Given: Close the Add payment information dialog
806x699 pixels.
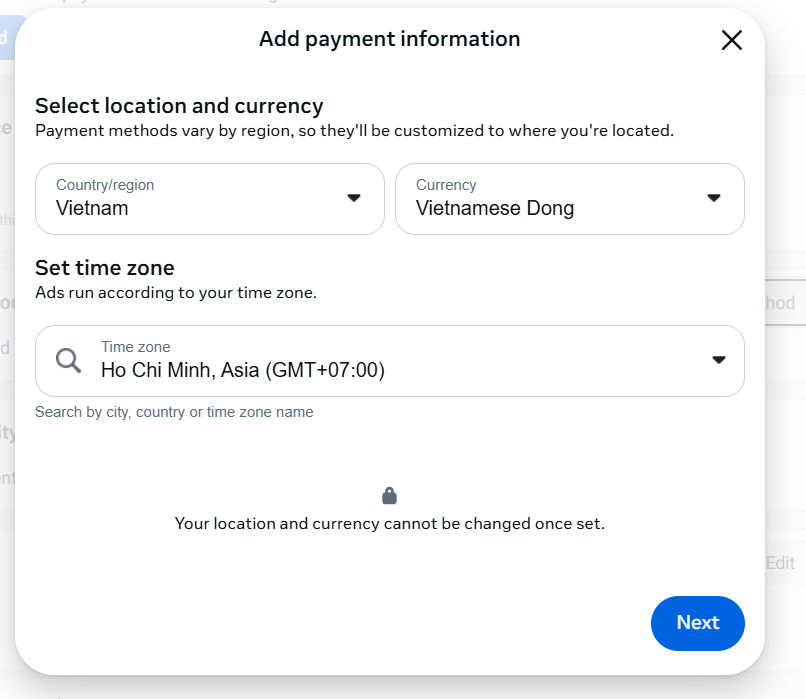Looking at the screenshot, I should click(732, 40).
